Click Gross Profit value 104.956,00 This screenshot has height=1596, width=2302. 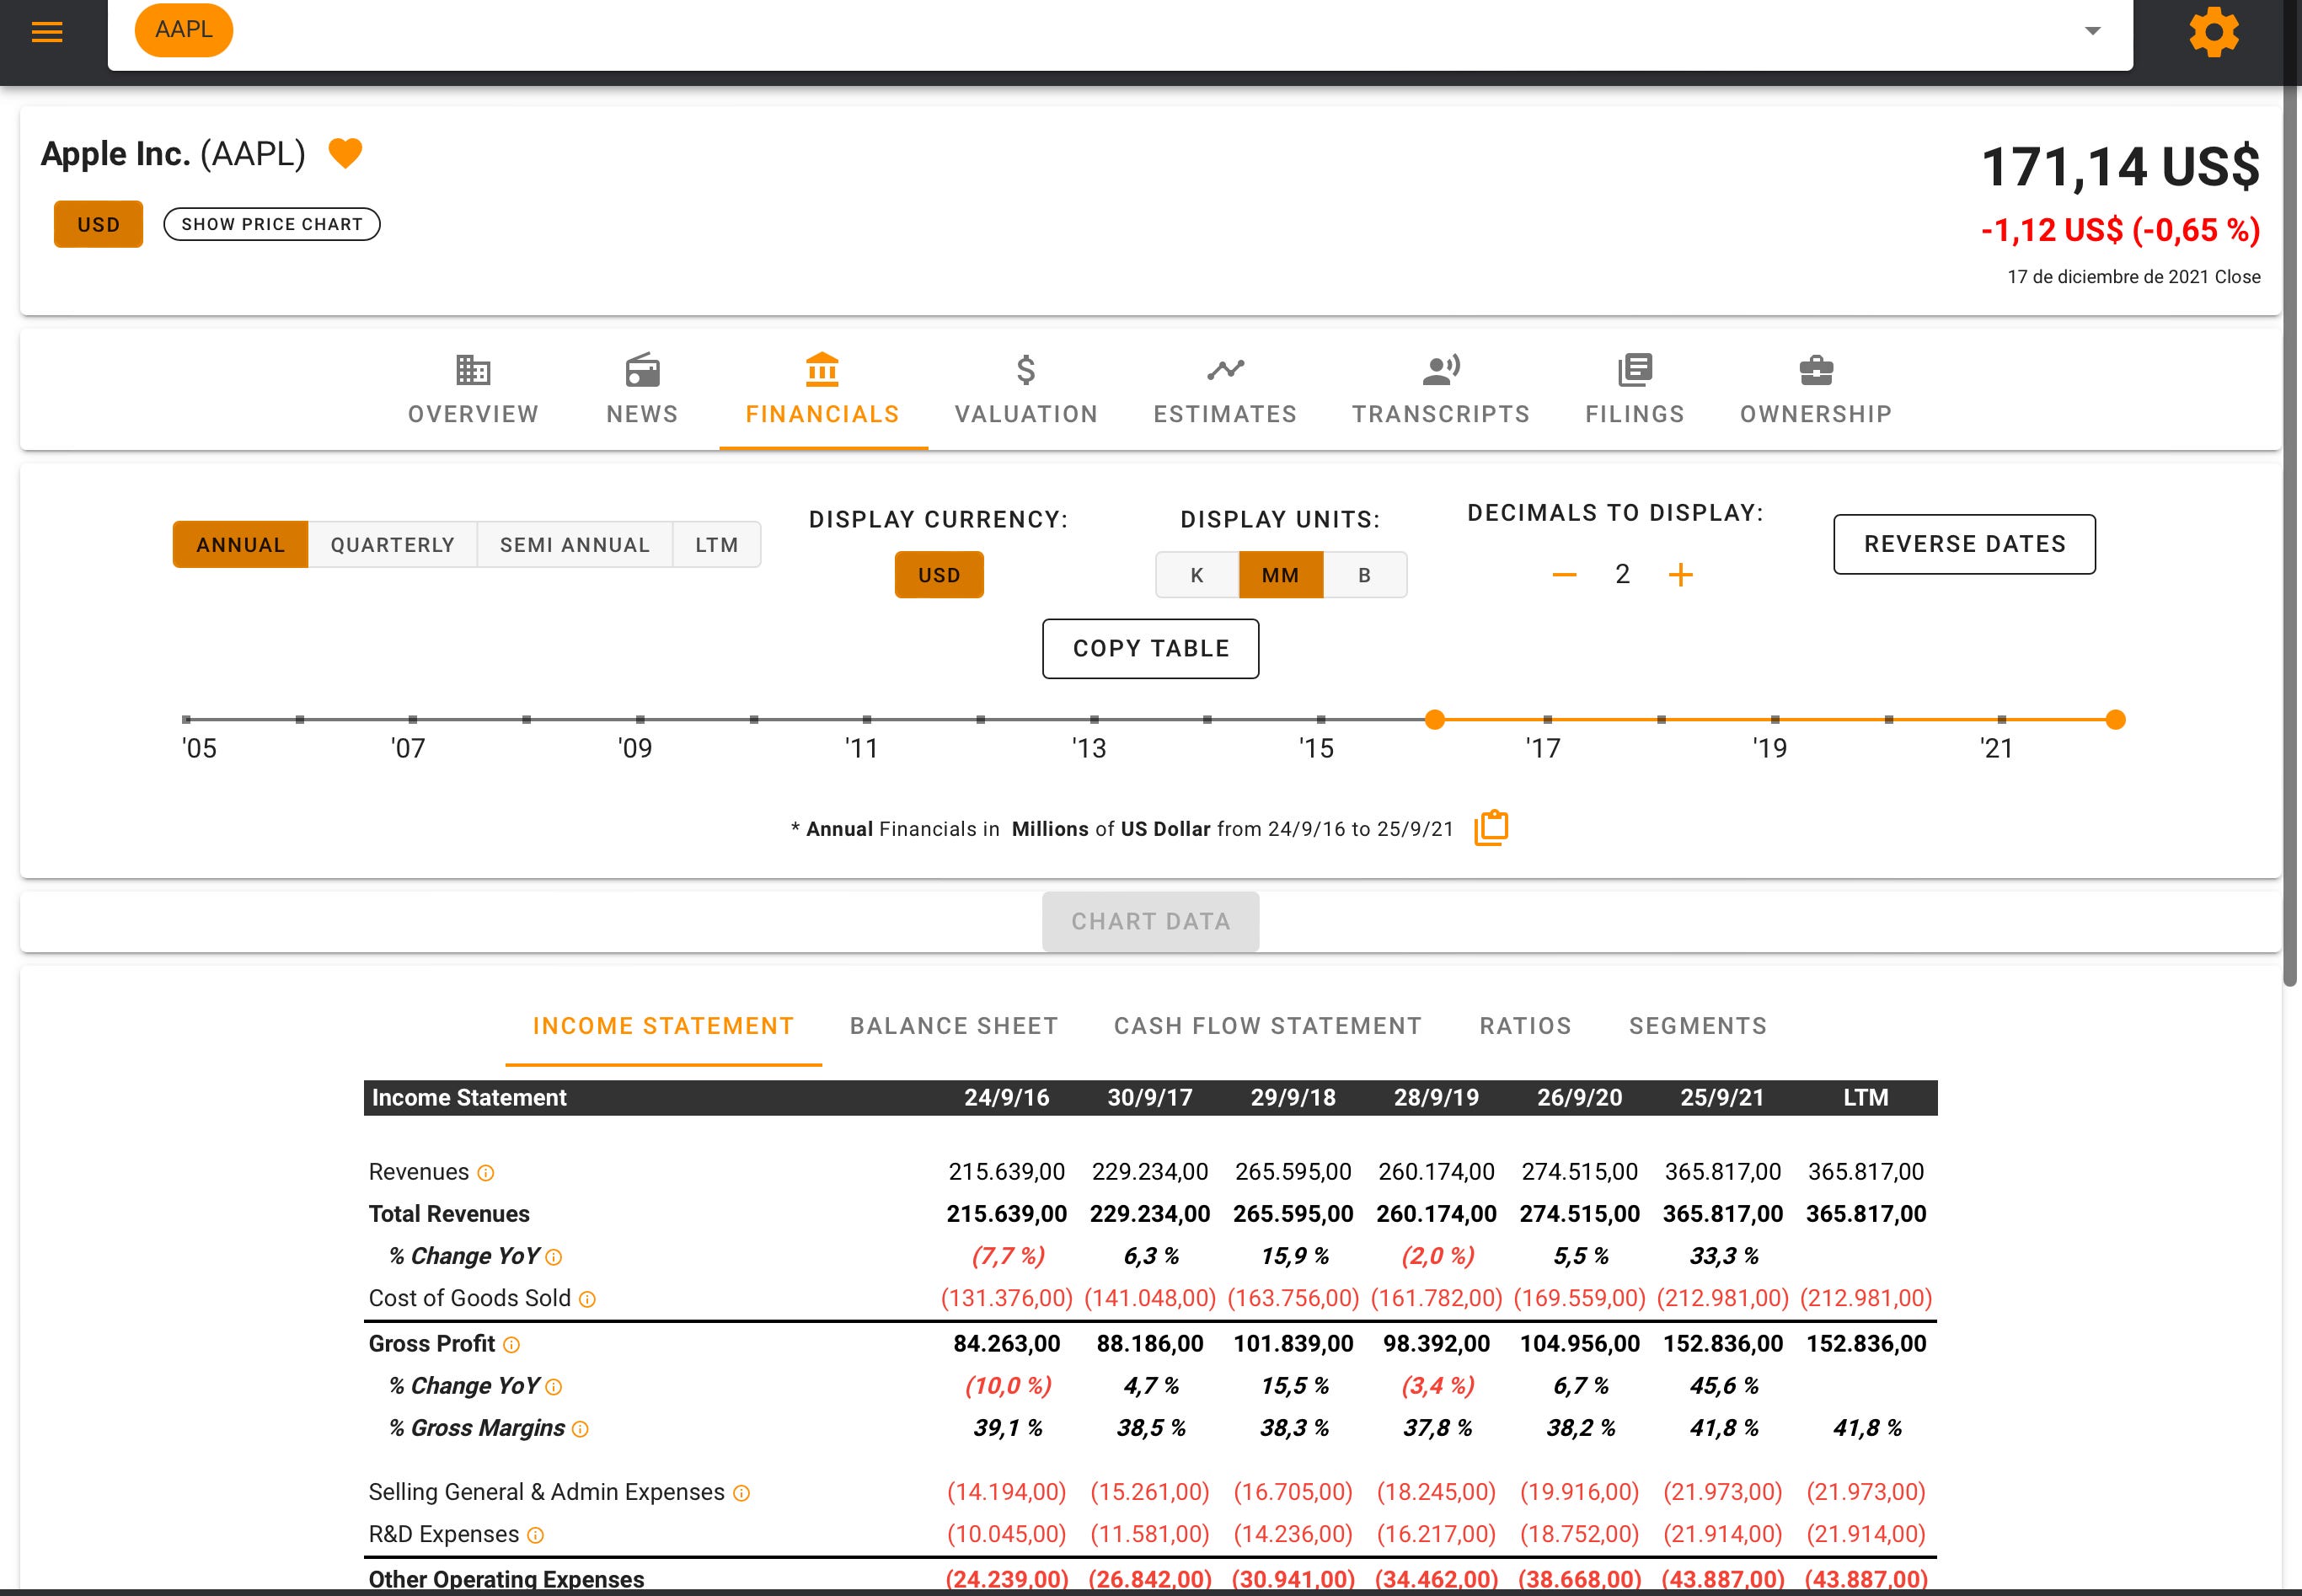[1579, 1344]
